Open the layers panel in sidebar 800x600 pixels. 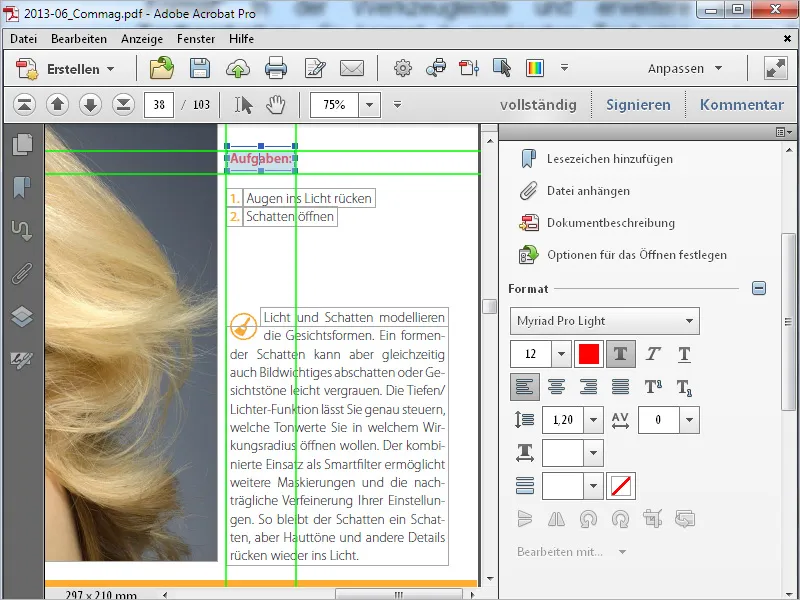22,316
